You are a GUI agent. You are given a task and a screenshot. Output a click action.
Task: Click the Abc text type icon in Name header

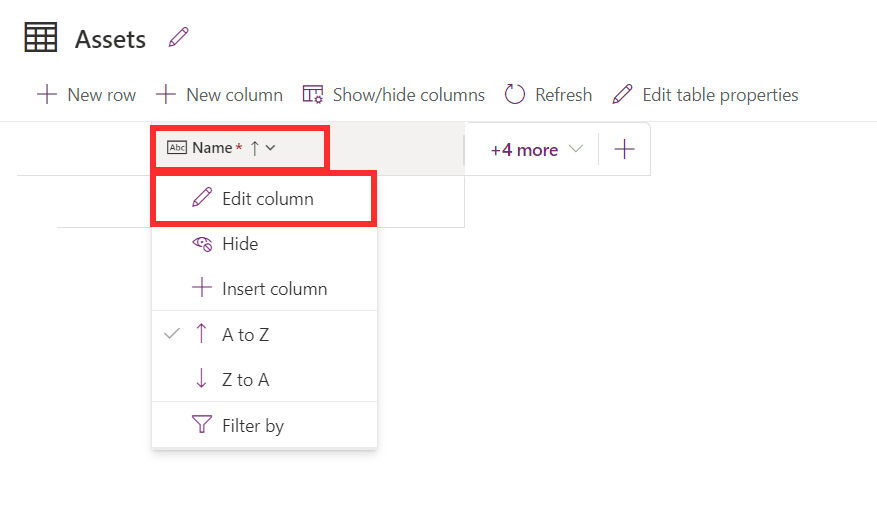[x=177, y=148]
